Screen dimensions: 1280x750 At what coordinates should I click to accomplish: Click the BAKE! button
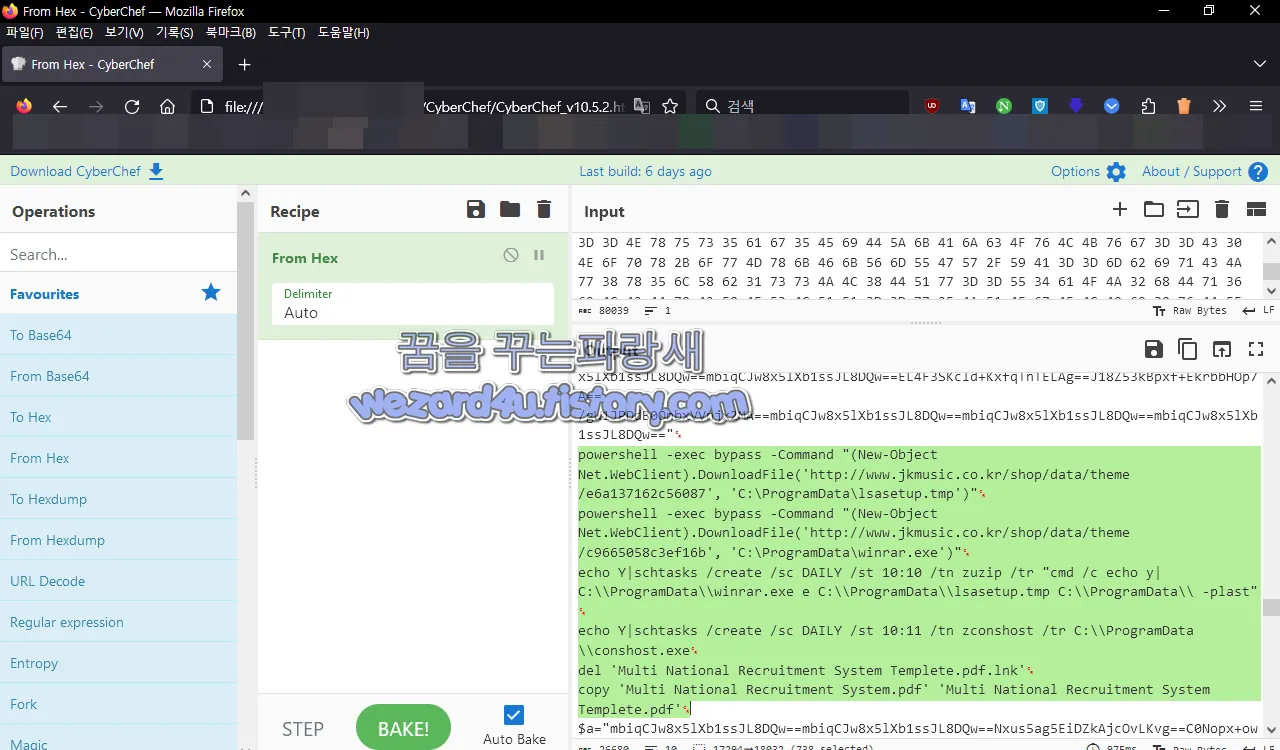point(403,729)
